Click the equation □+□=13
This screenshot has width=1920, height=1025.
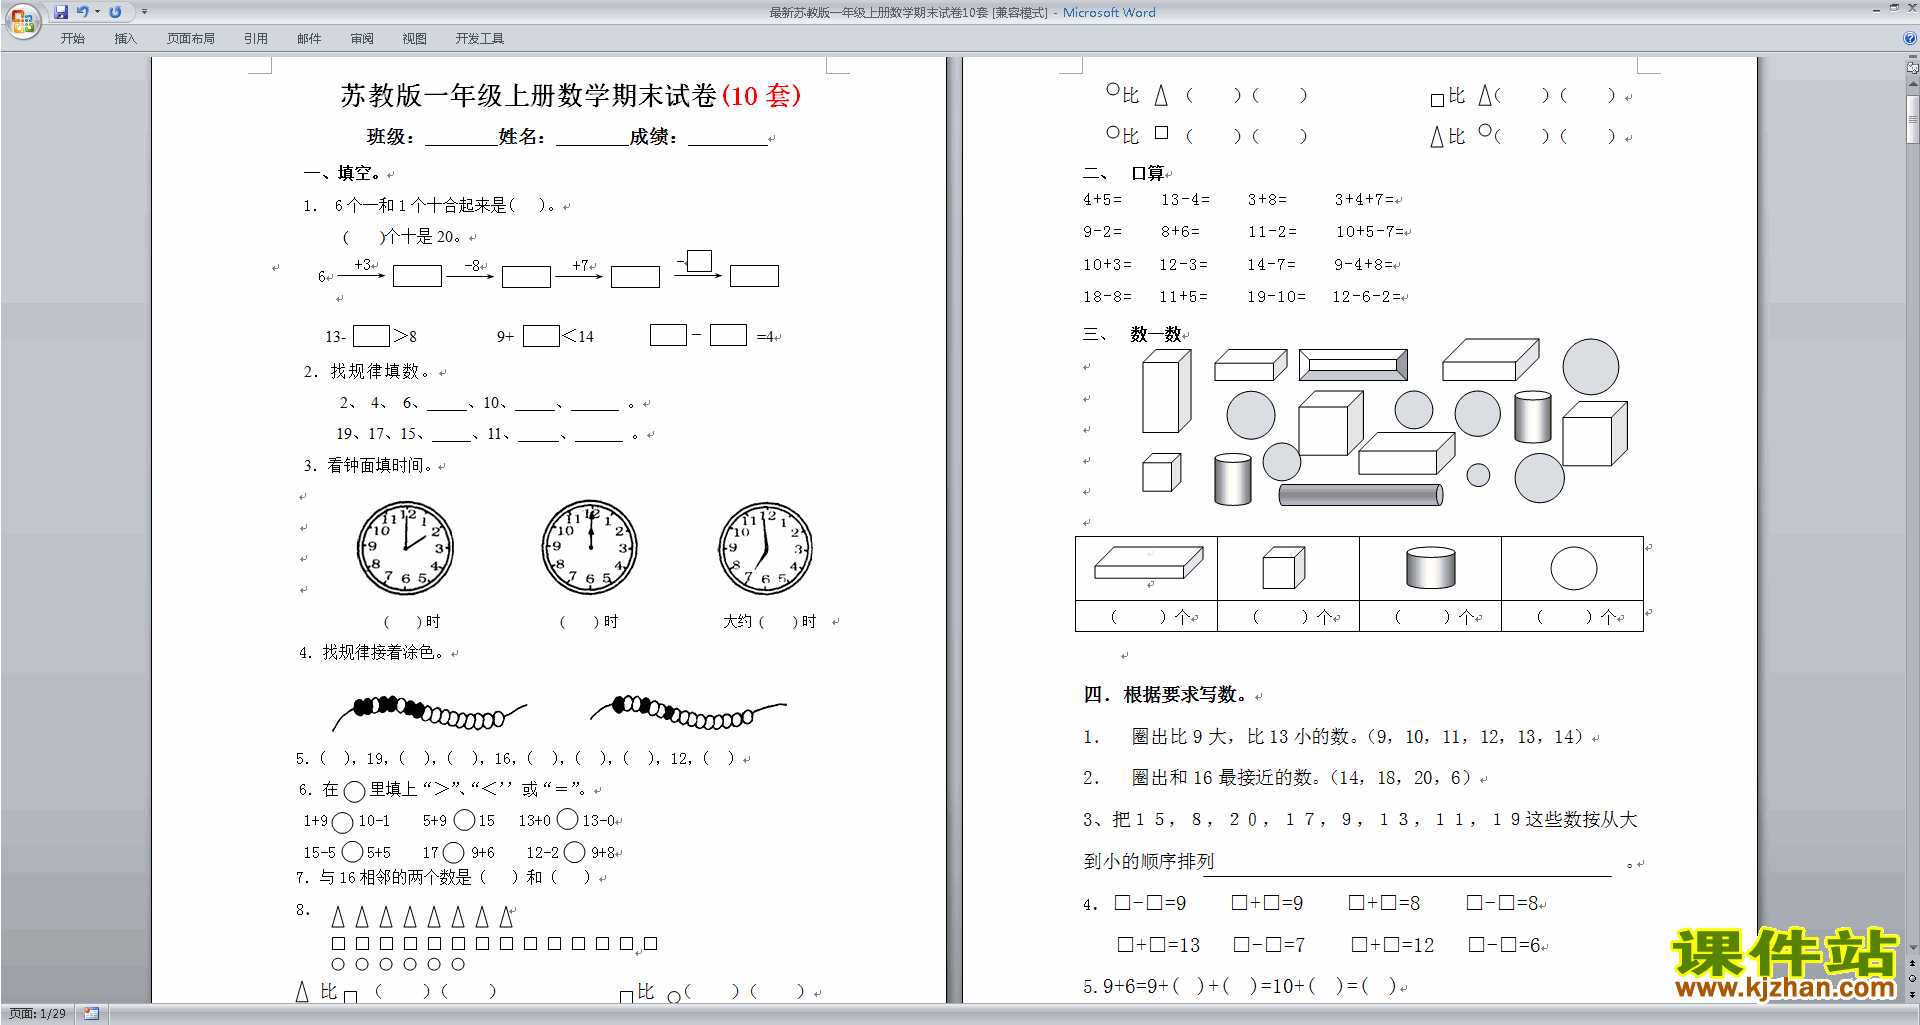coord(1158,945)
